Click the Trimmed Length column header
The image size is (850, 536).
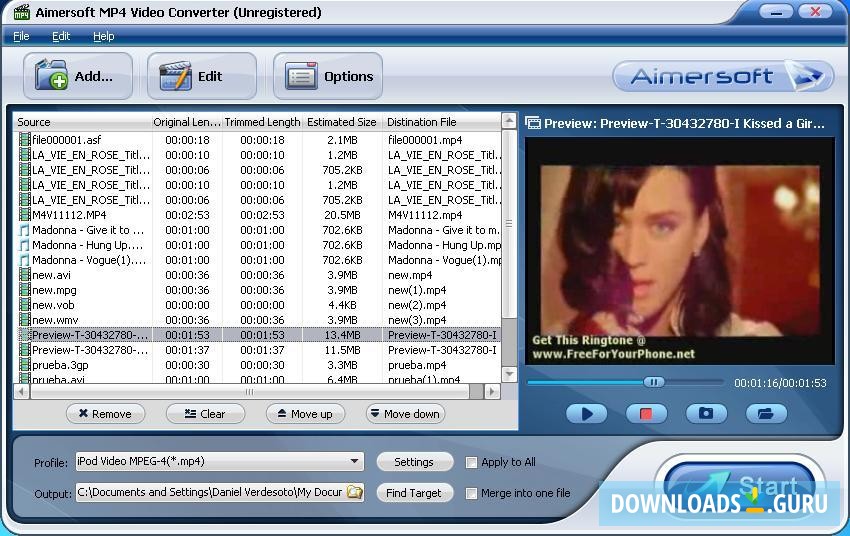[262, 122]
